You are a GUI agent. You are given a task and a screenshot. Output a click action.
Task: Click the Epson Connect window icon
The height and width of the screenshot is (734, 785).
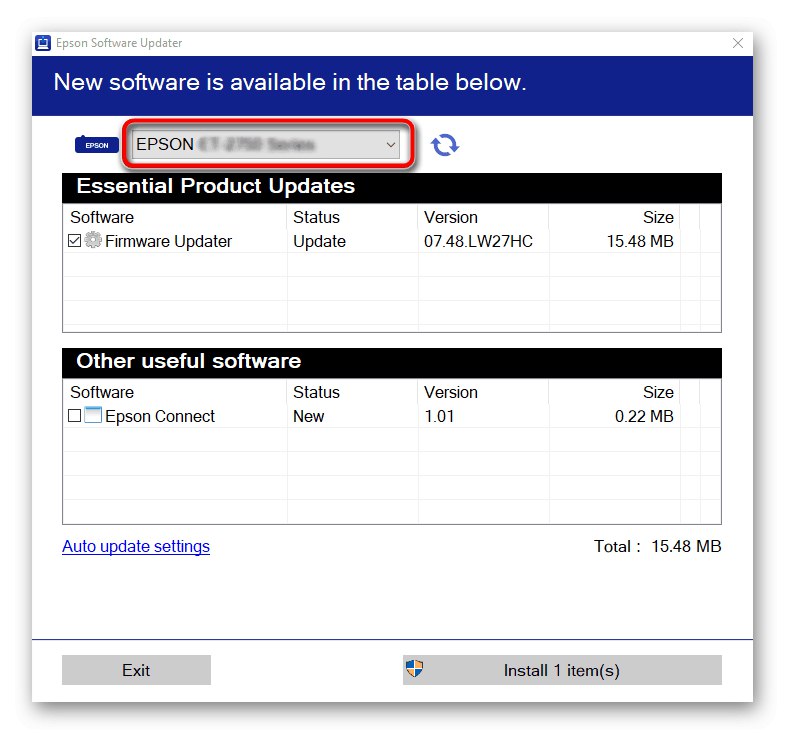(x=93, y=415)
